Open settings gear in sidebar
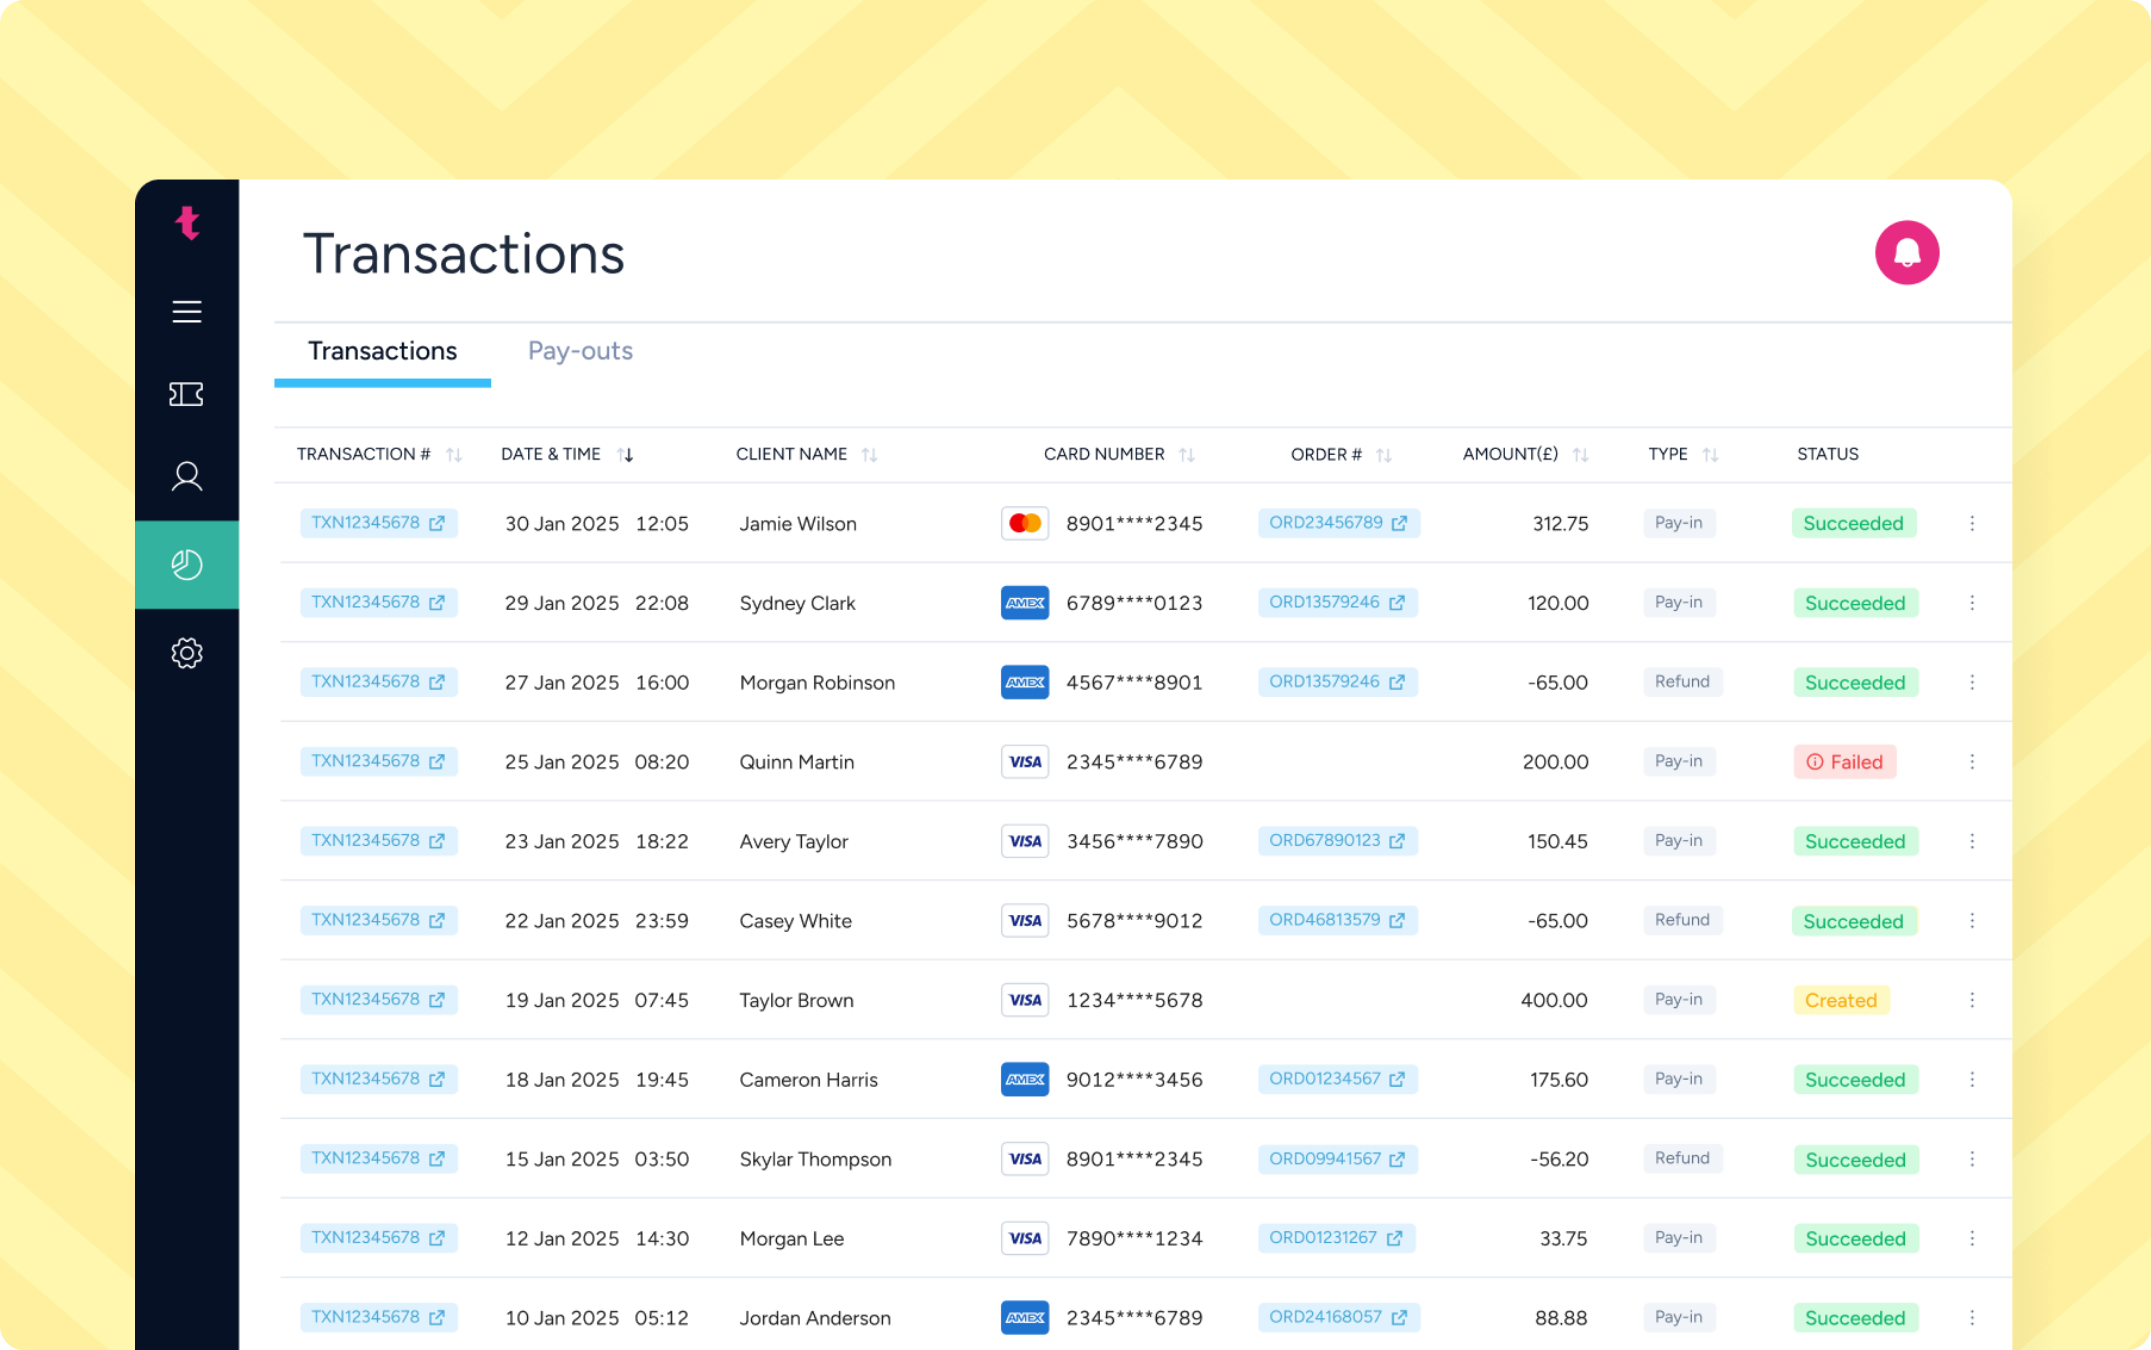 [x=187, y=653]
